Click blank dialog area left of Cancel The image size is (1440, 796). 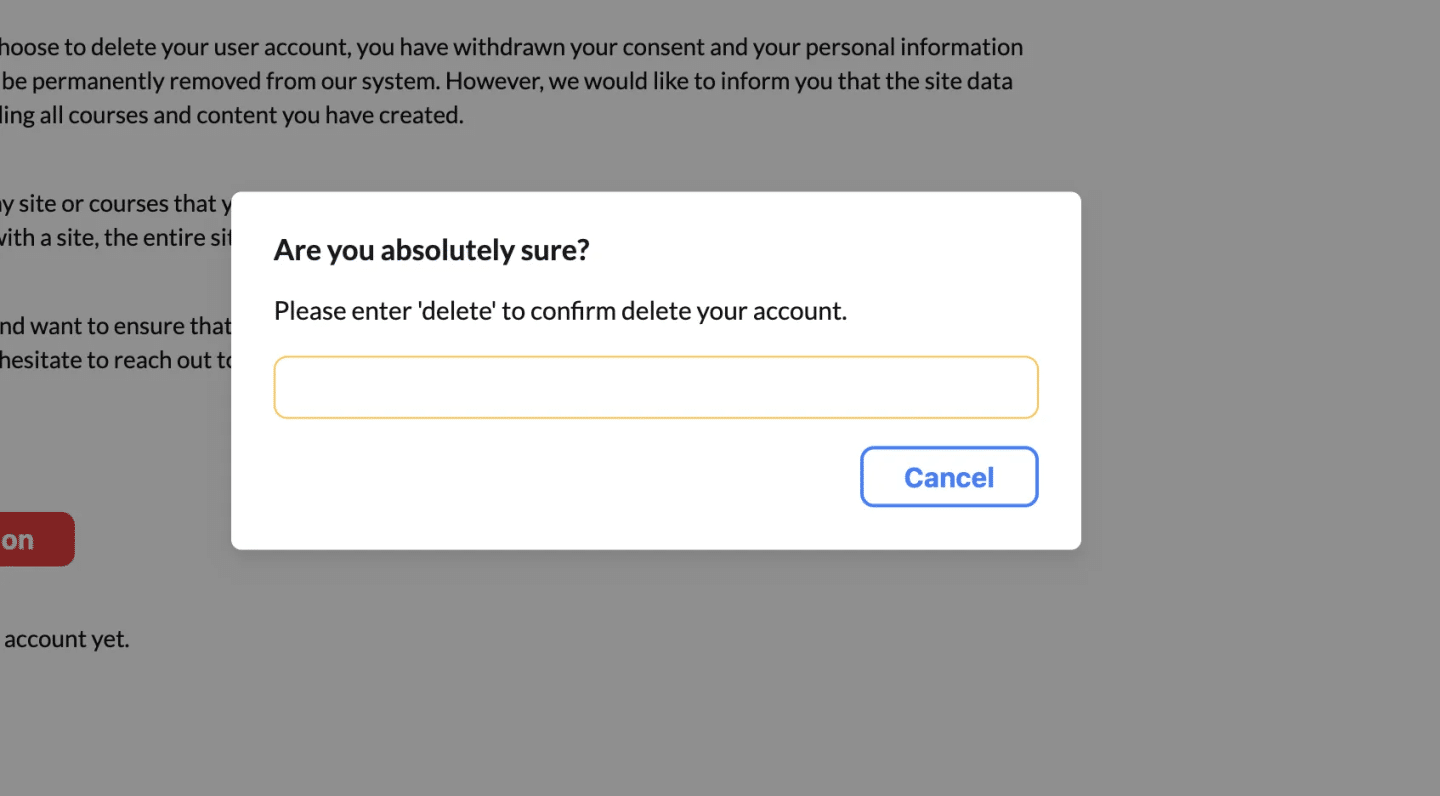(x=560, y=477)
